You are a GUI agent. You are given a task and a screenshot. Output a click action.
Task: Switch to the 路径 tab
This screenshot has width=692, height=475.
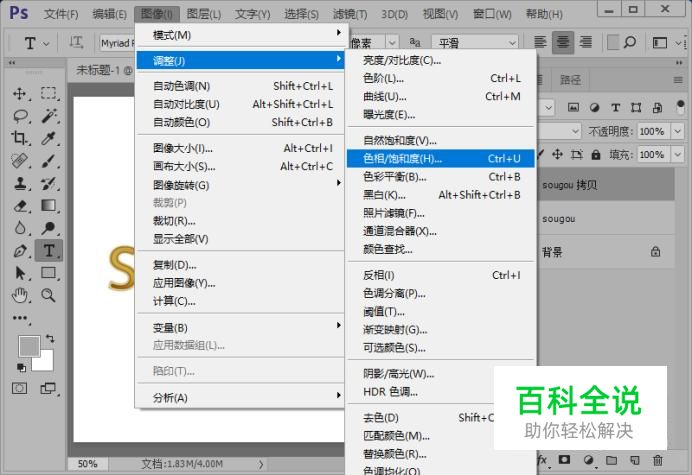(570, 80)
